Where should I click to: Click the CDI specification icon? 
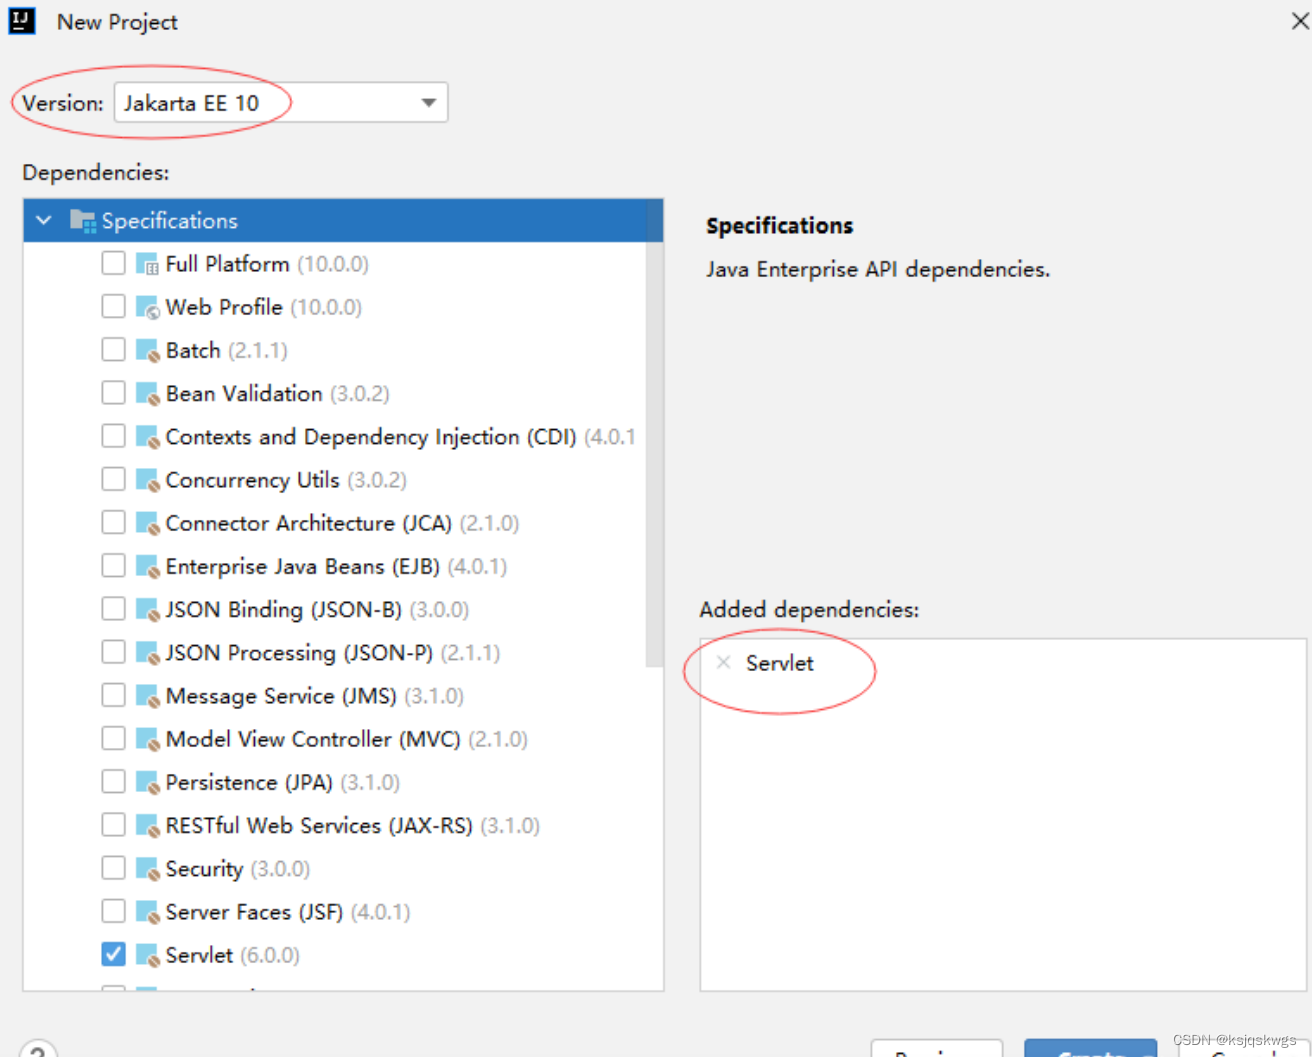coord(147,437)
